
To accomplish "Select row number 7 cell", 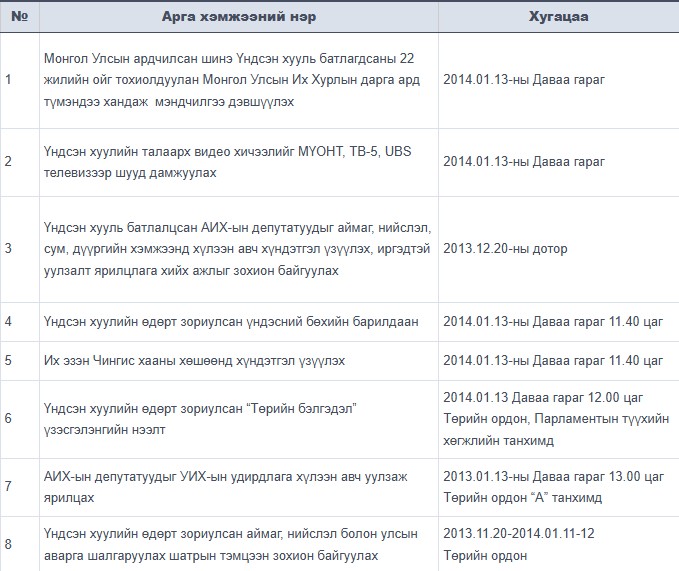I will (x=19, y=487).
